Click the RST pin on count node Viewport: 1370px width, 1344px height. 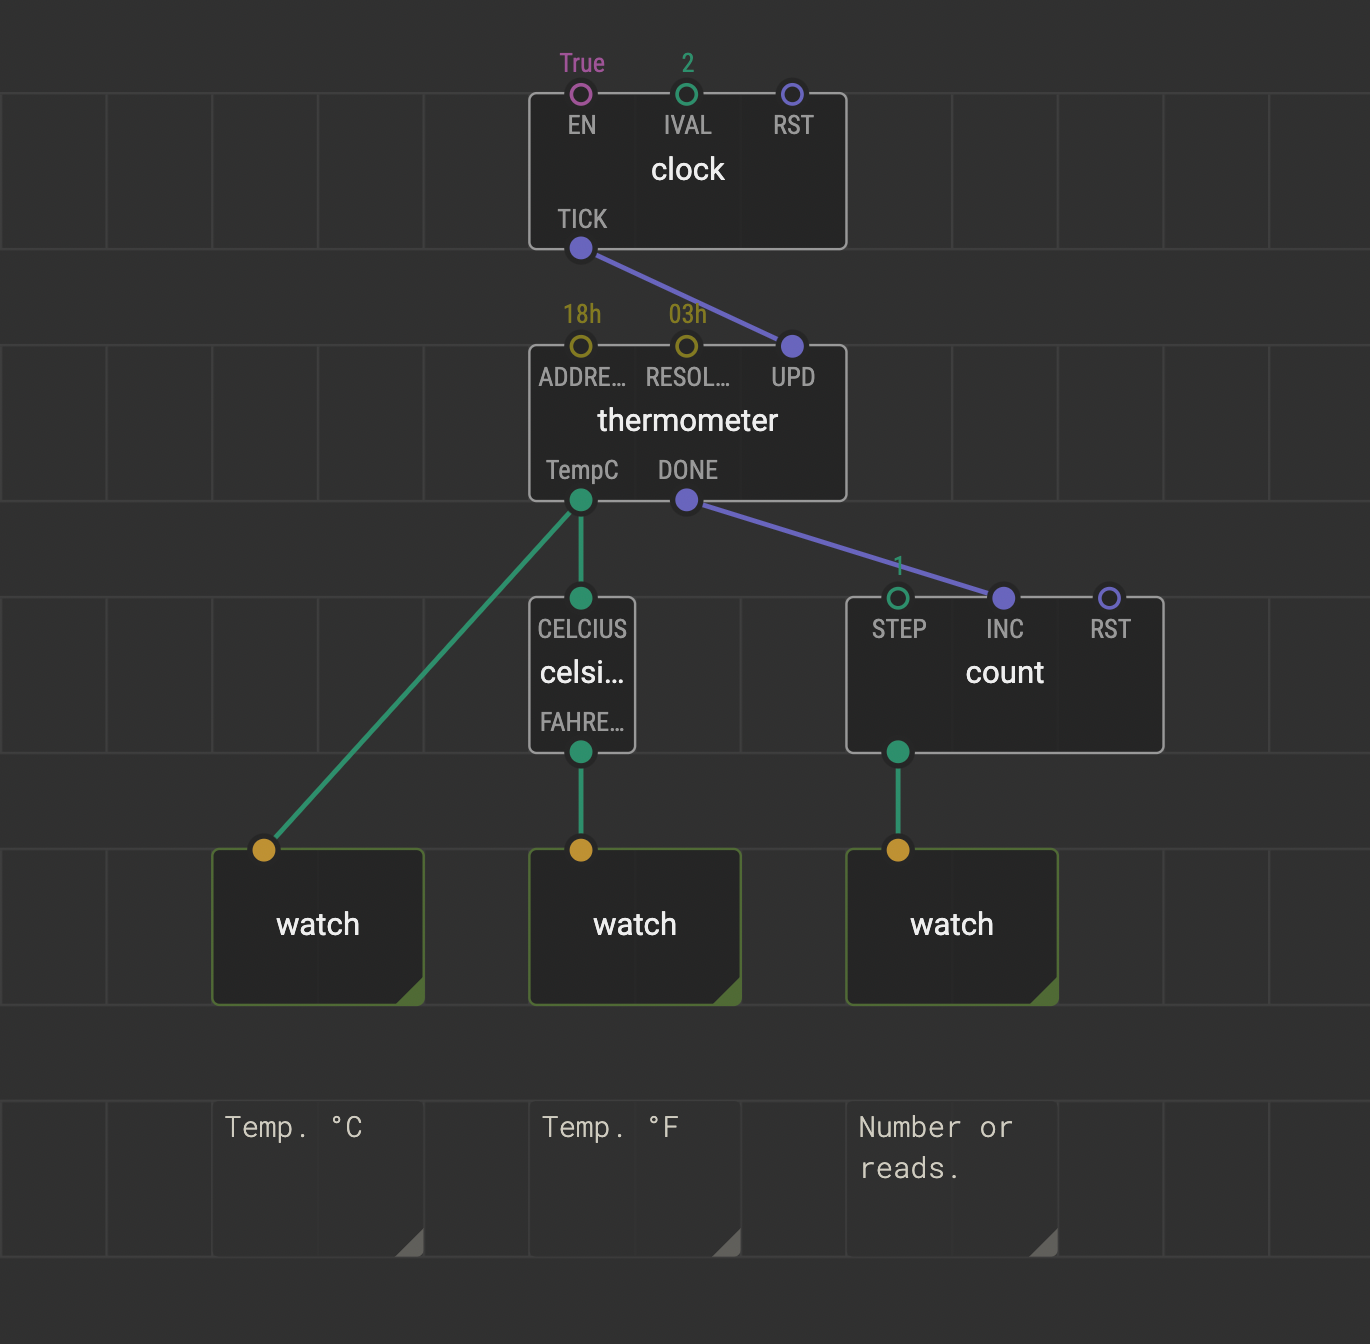[x=1109, y=598]
